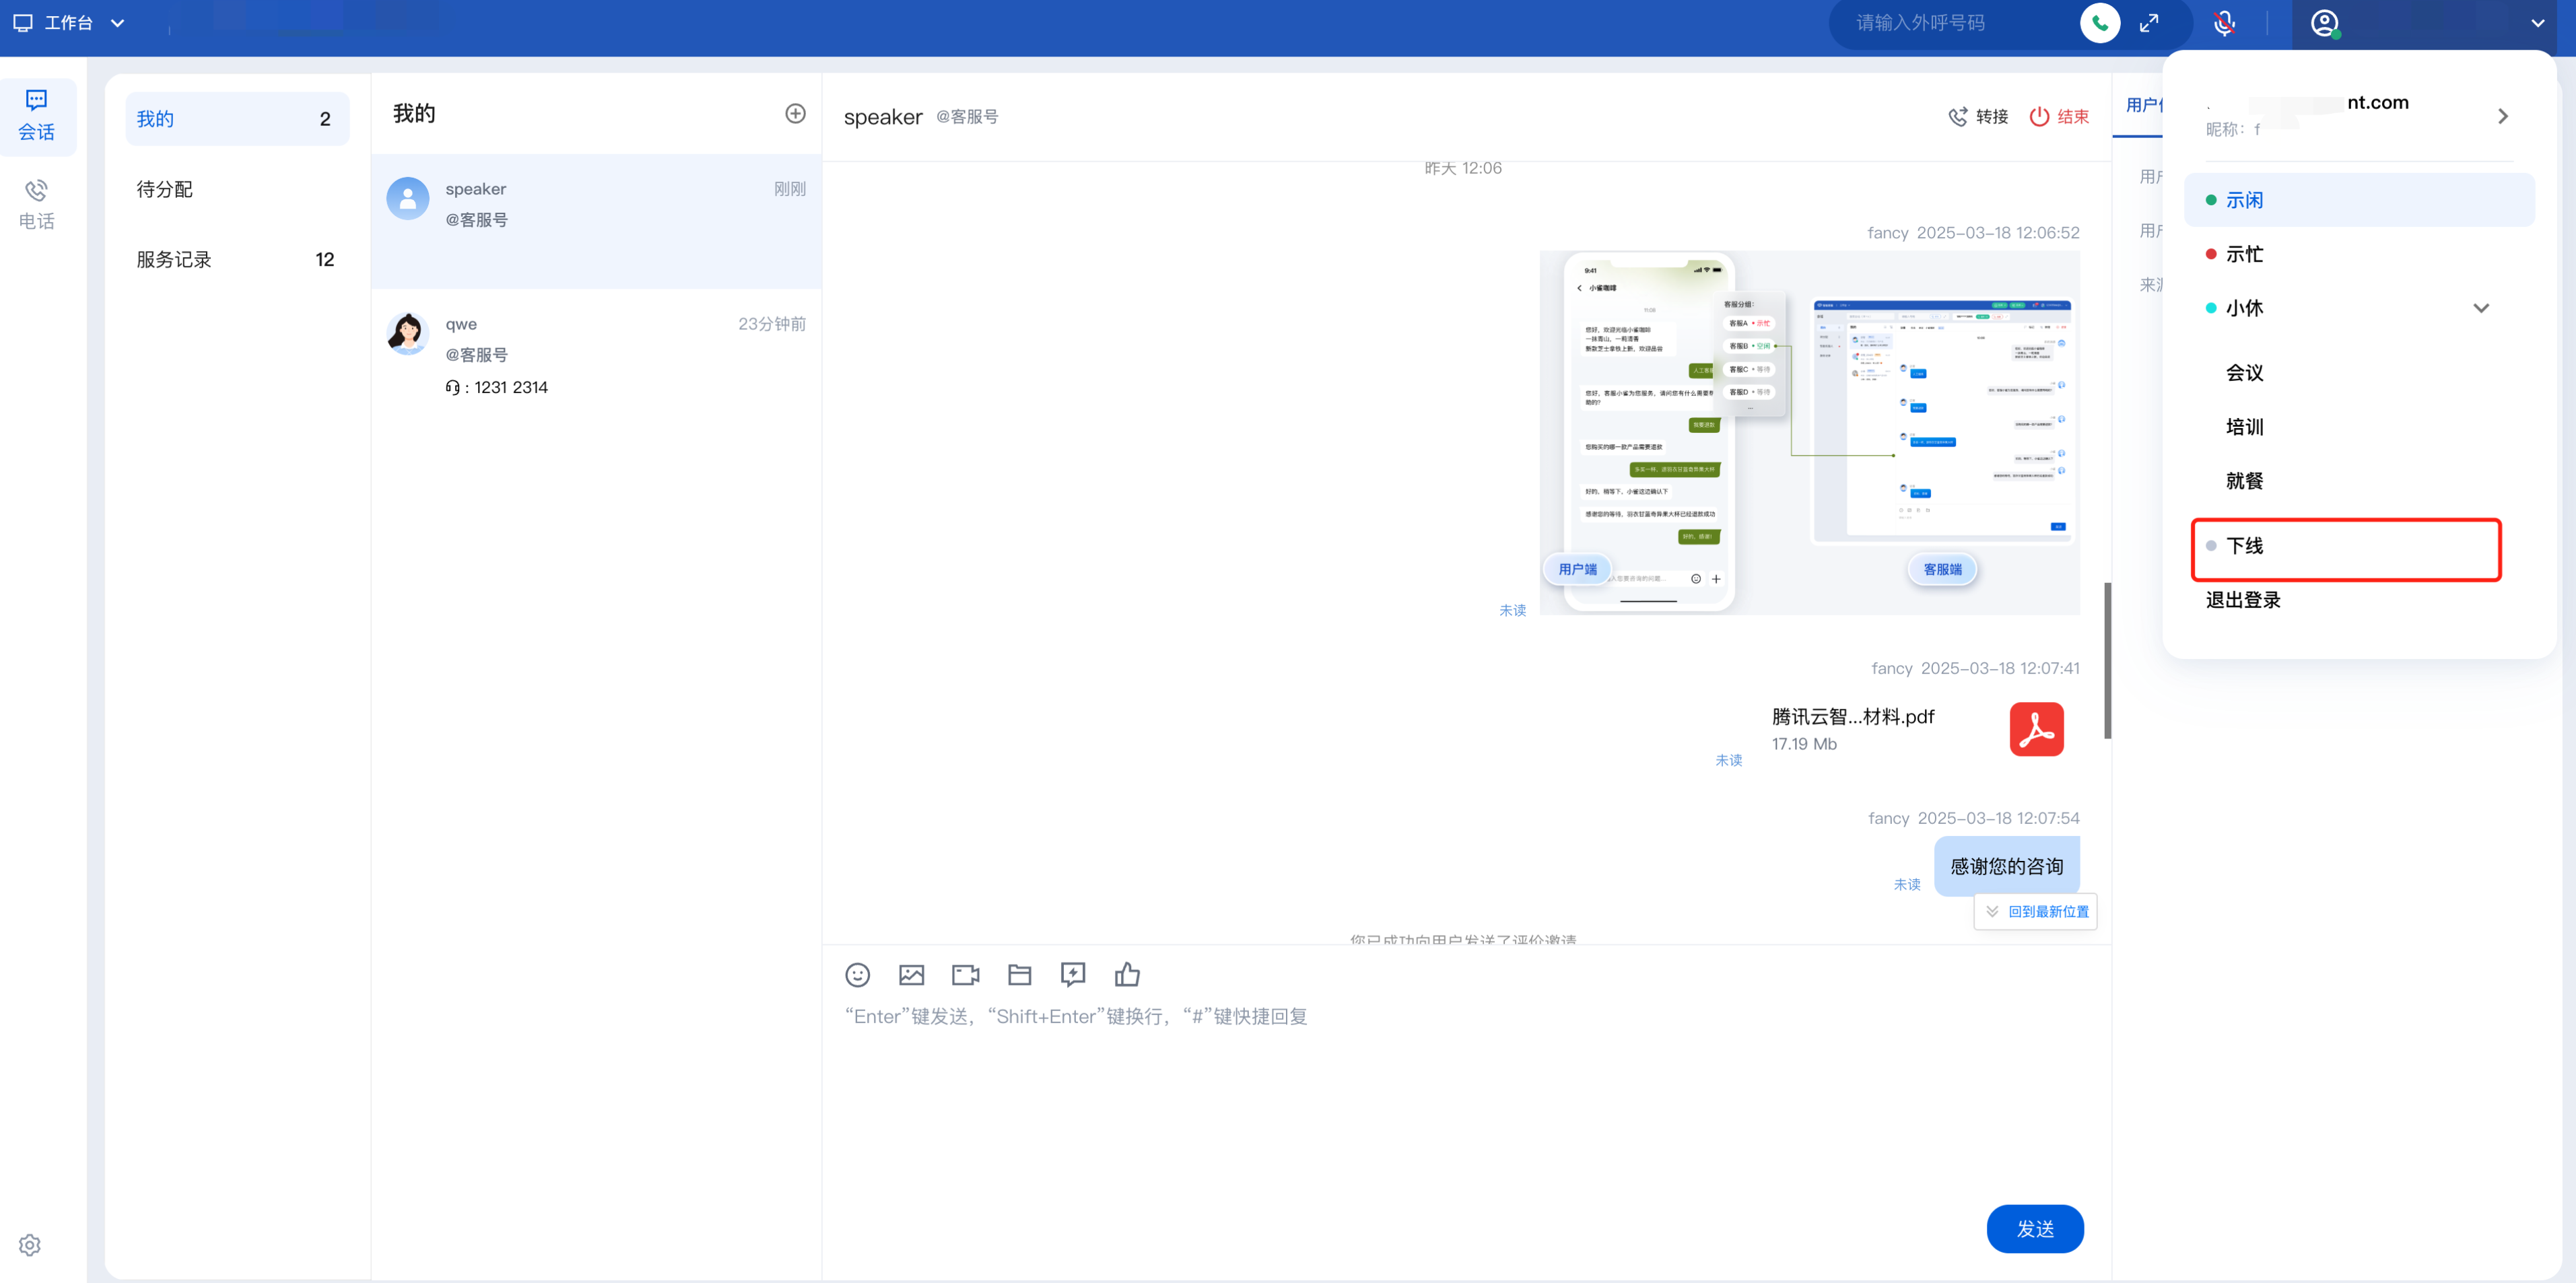The width and height of the screenshot is (2576, 1283).
Task: Click the emoji icon in message toolbar
Action: [x=857, y=974]
